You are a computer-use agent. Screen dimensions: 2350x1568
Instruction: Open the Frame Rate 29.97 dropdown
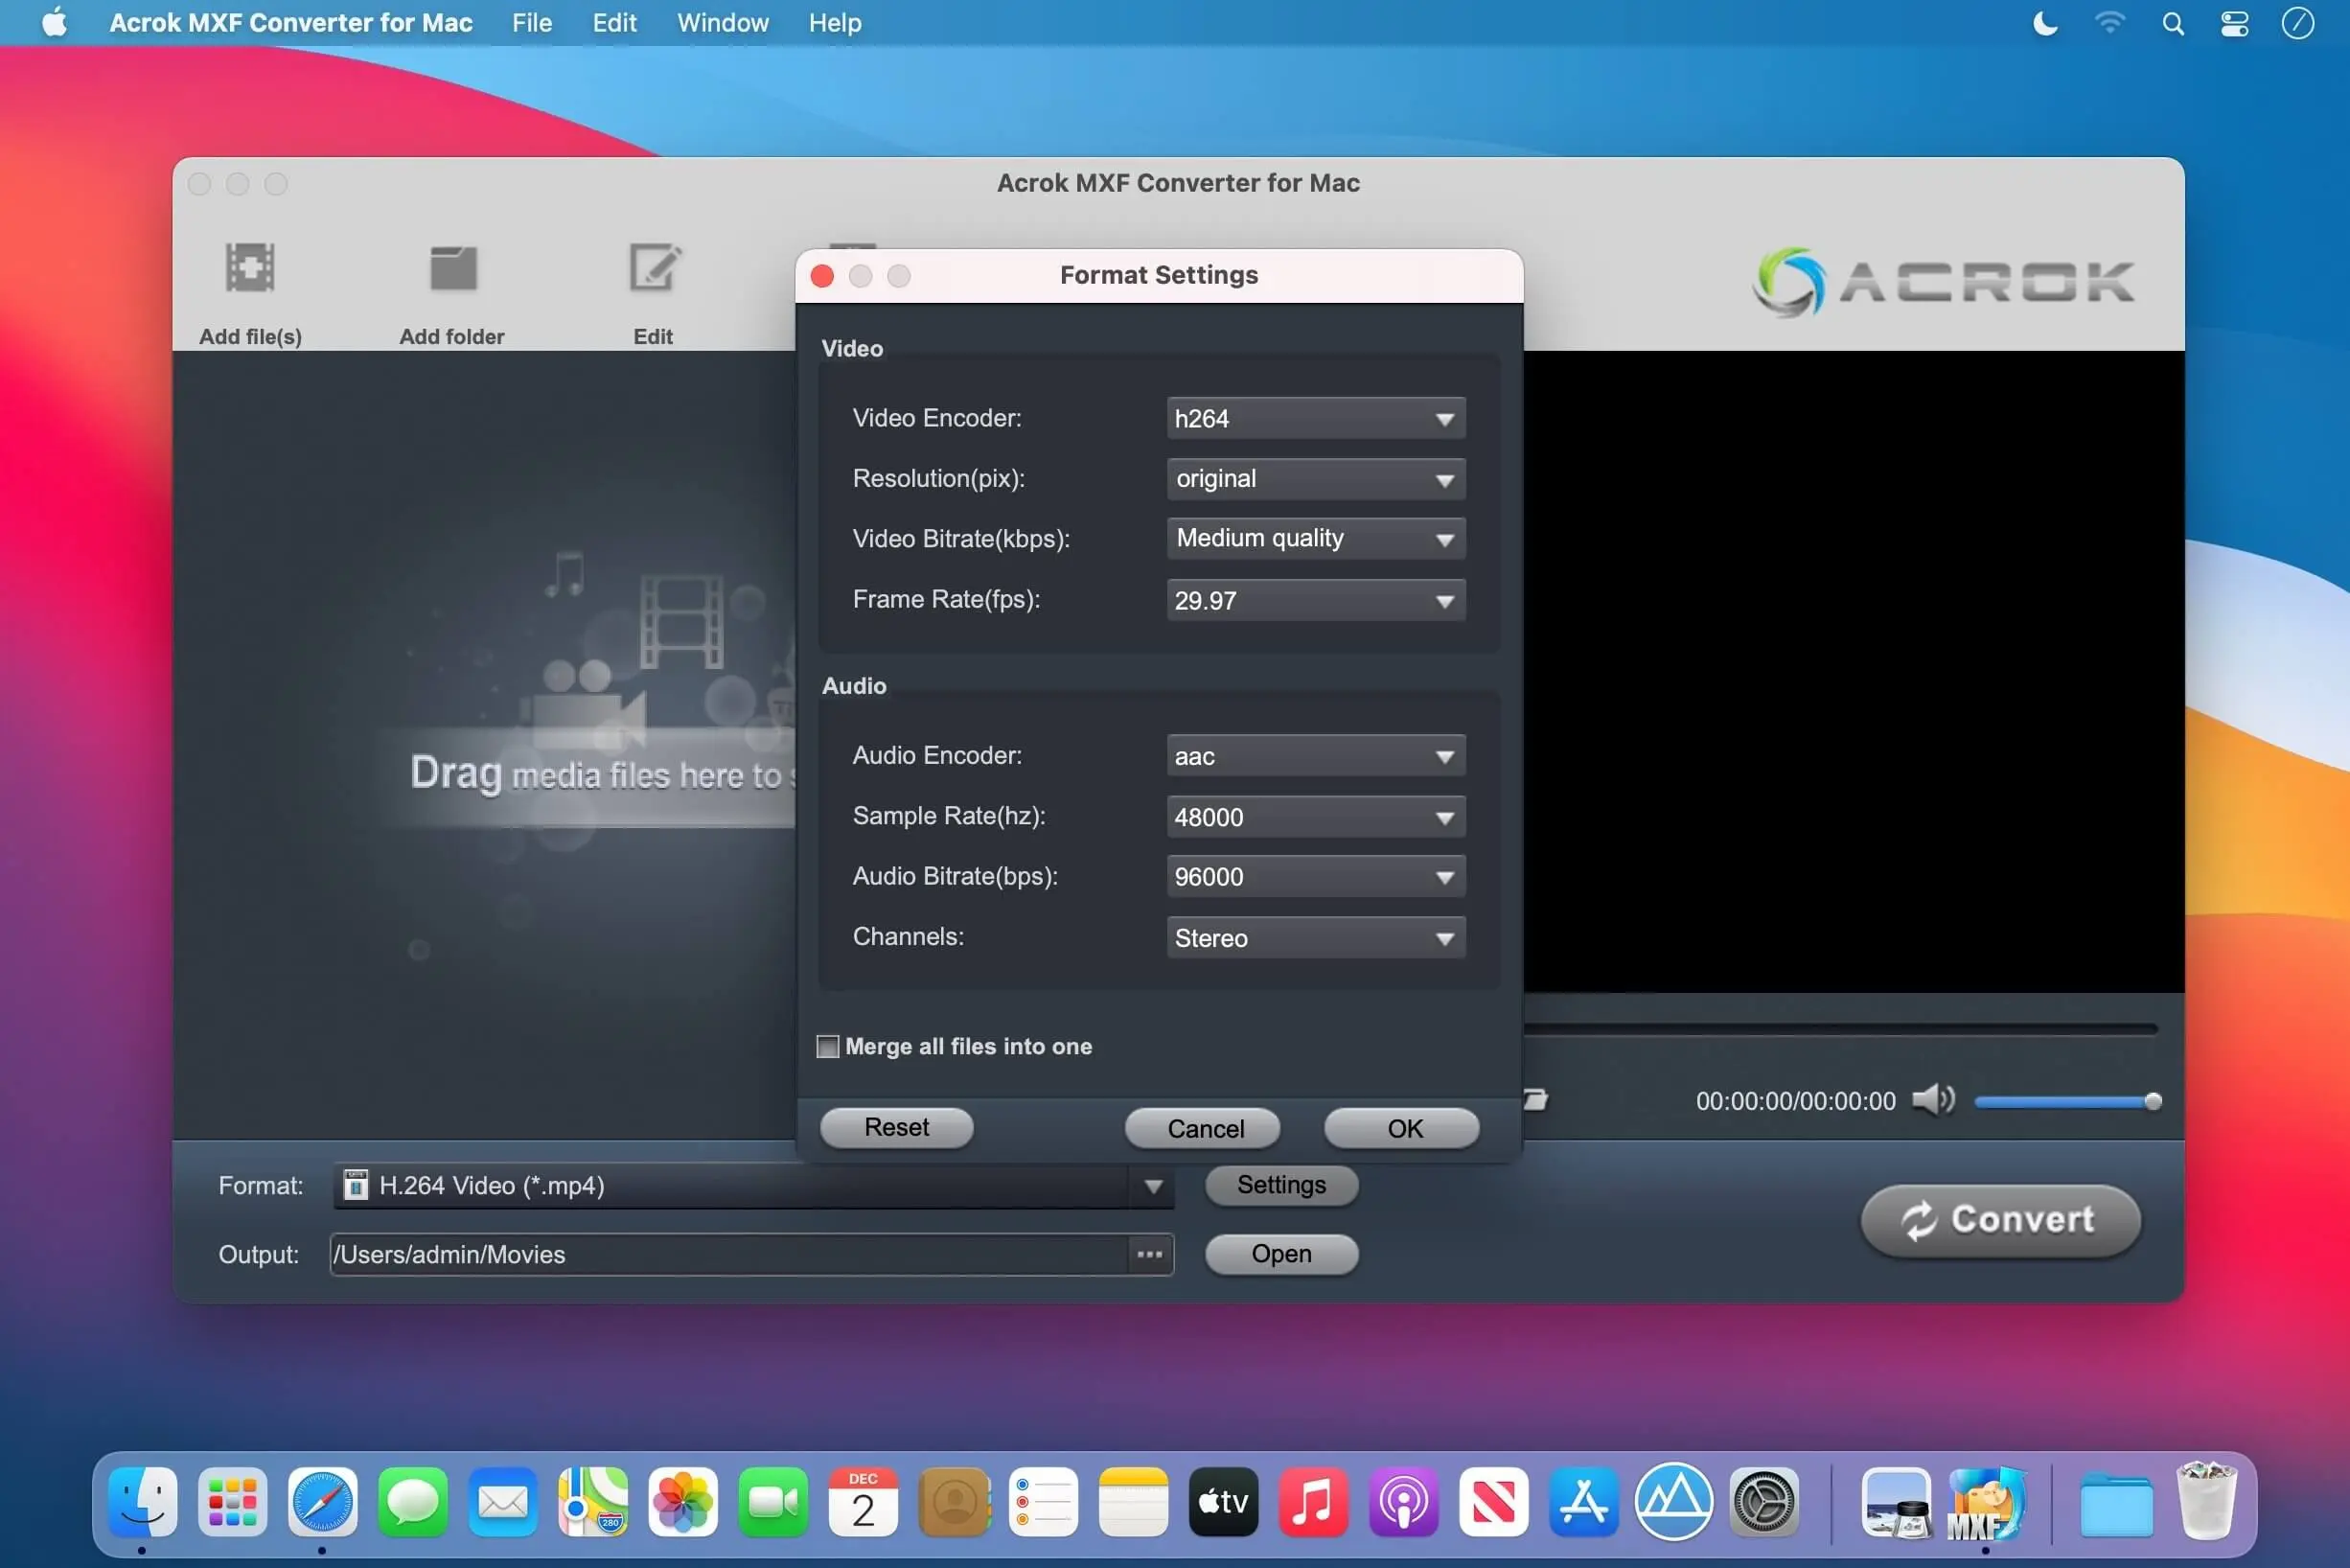1315,601
